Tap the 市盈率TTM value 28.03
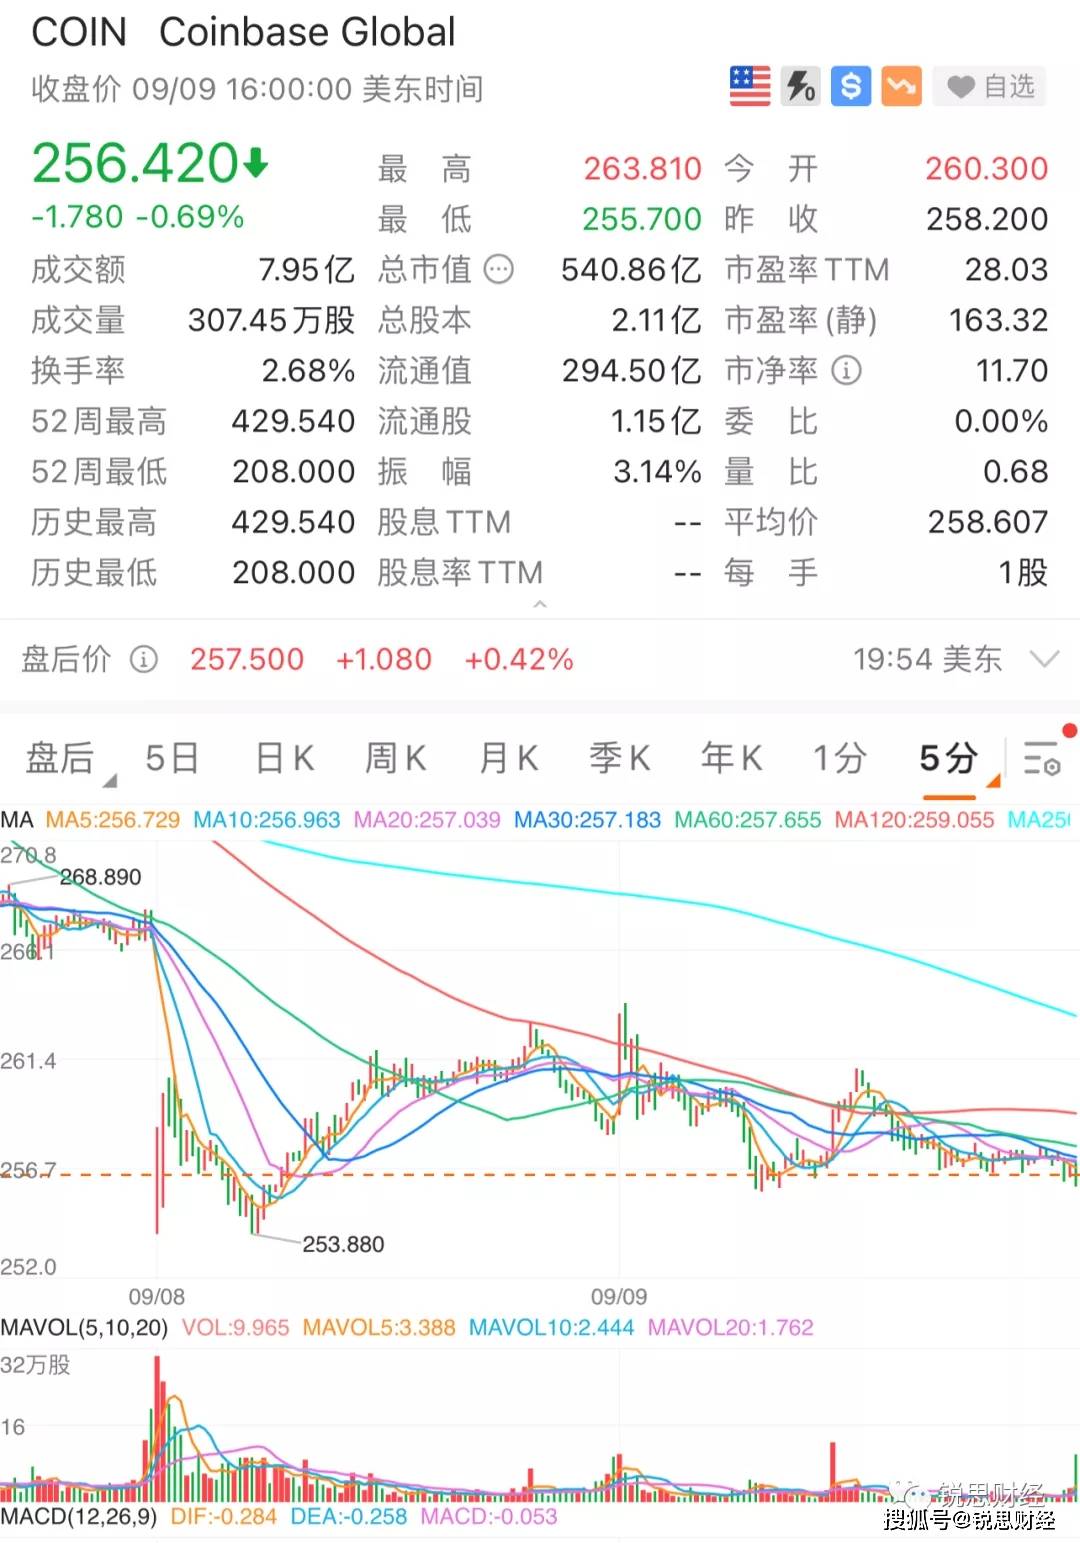 pyautogui.click(x=1006, y=270)
